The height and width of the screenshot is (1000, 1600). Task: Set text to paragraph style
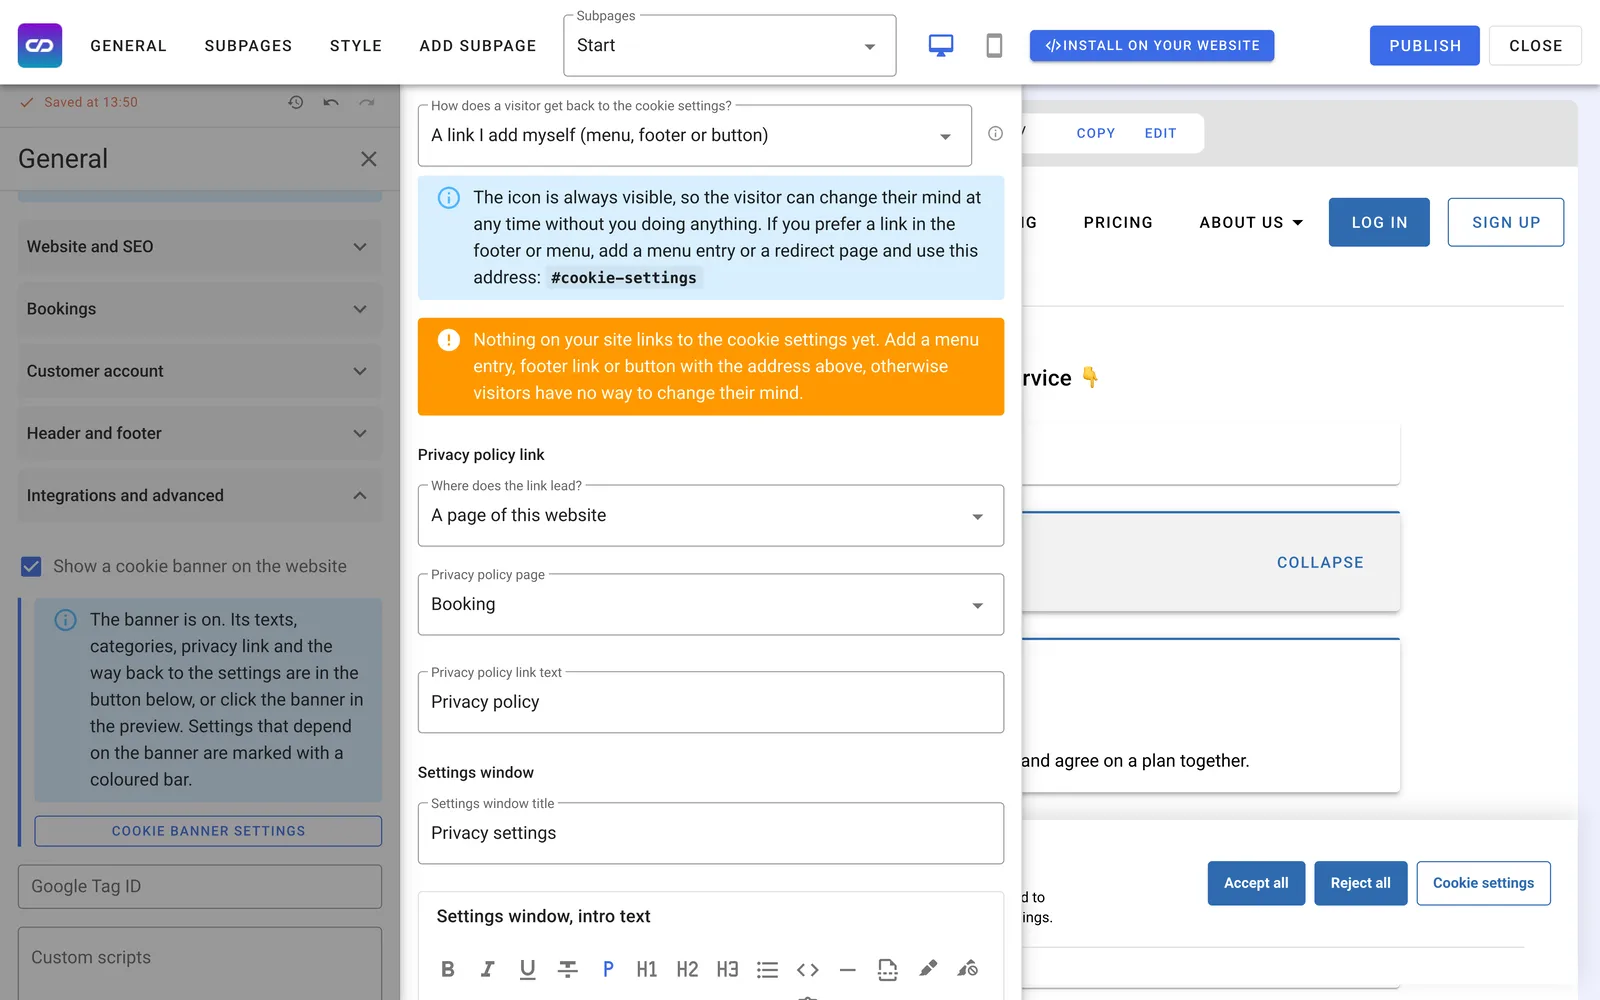[607, 969]
